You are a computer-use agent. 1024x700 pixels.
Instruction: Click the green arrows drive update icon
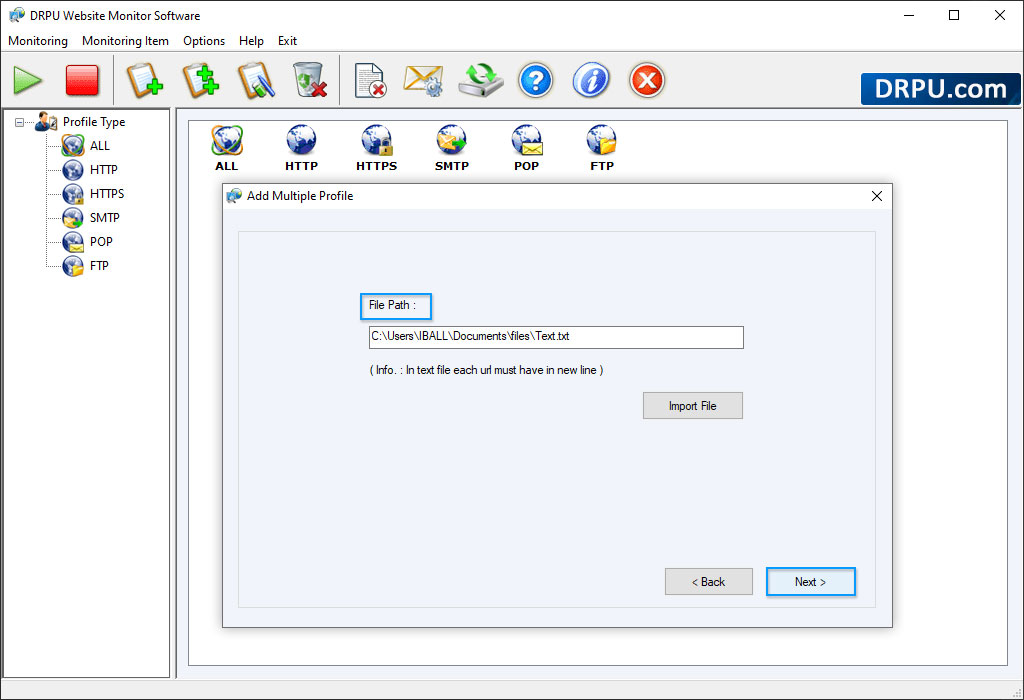click(x=481, y=80)
